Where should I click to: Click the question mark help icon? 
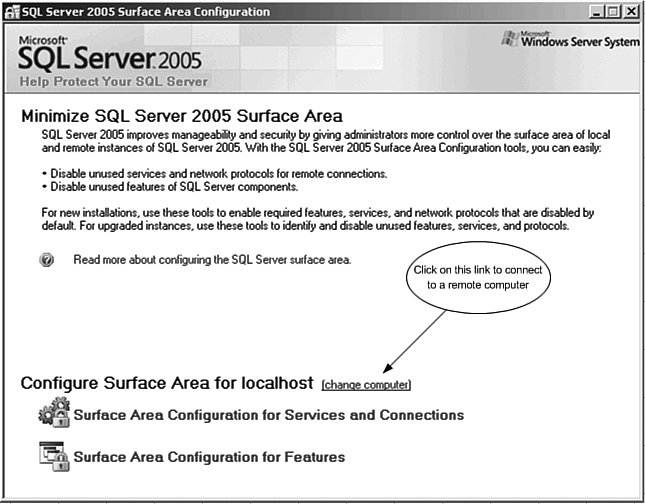pyautogui.click(x=46, y=260)
